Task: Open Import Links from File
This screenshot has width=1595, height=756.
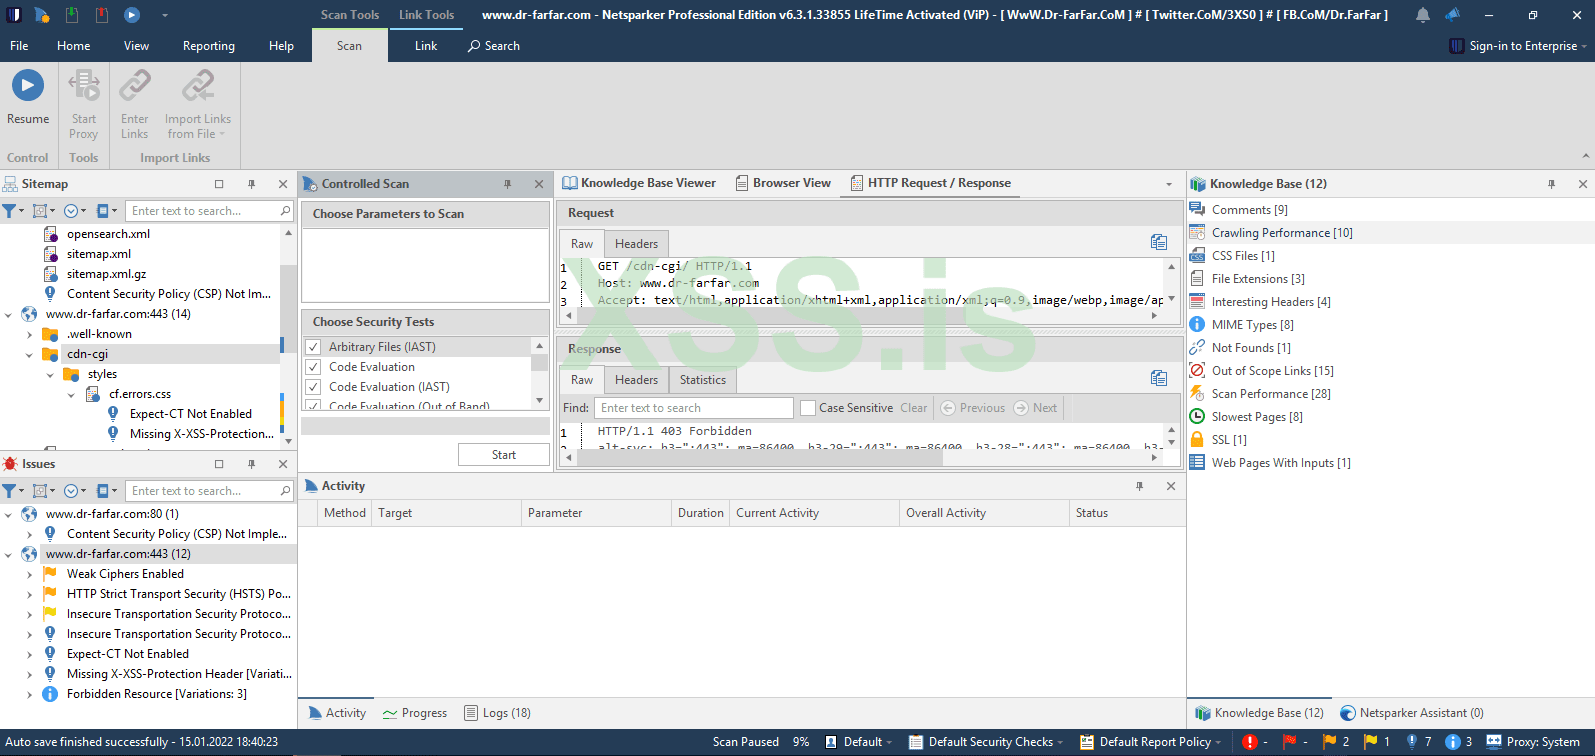Action: [198, 86]
